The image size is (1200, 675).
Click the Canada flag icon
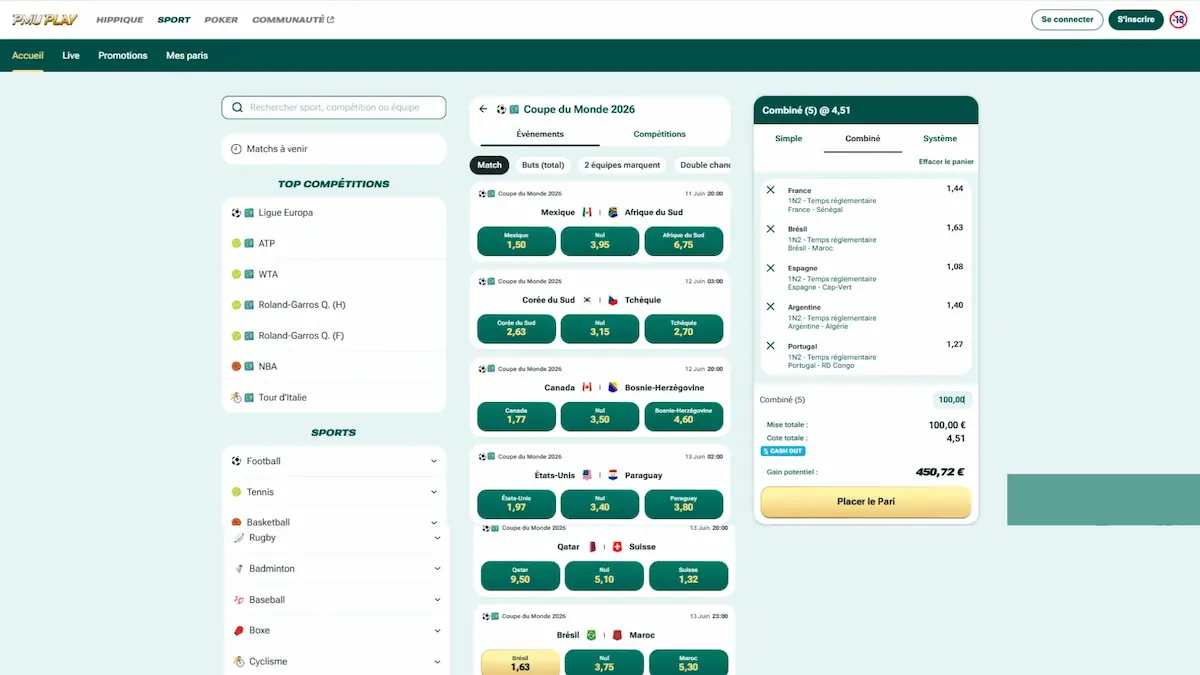tap(587, 387)
